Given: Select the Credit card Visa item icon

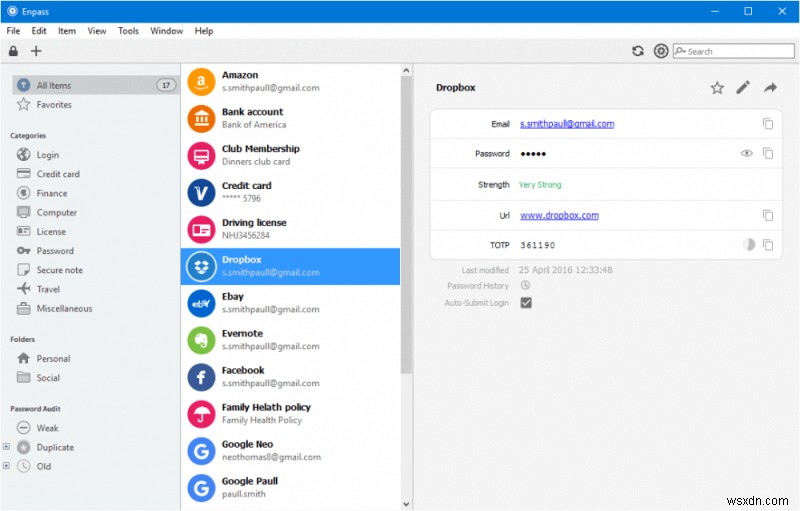Looking at the screenshot, I should [201, 192].
